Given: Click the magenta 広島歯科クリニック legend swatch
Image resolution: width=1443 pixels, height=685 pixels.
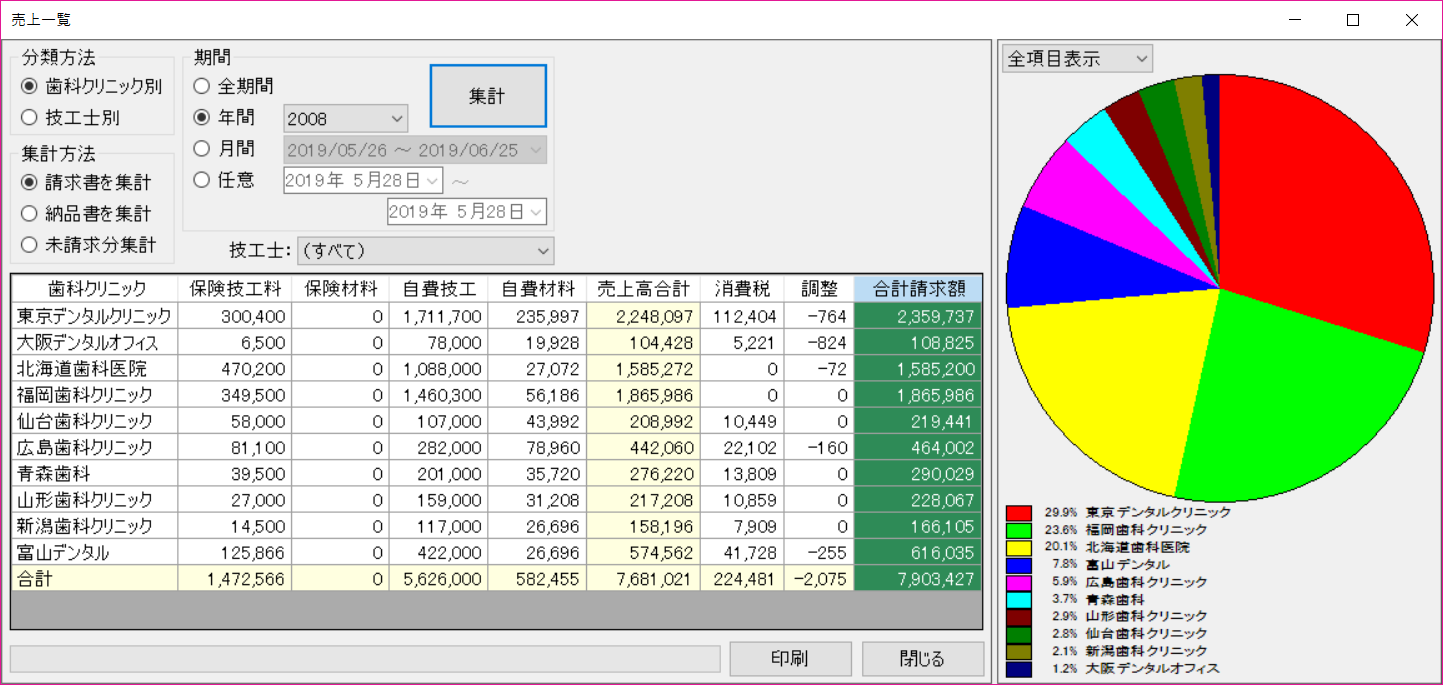Looking at the screenshot, I should point(1019,582).
